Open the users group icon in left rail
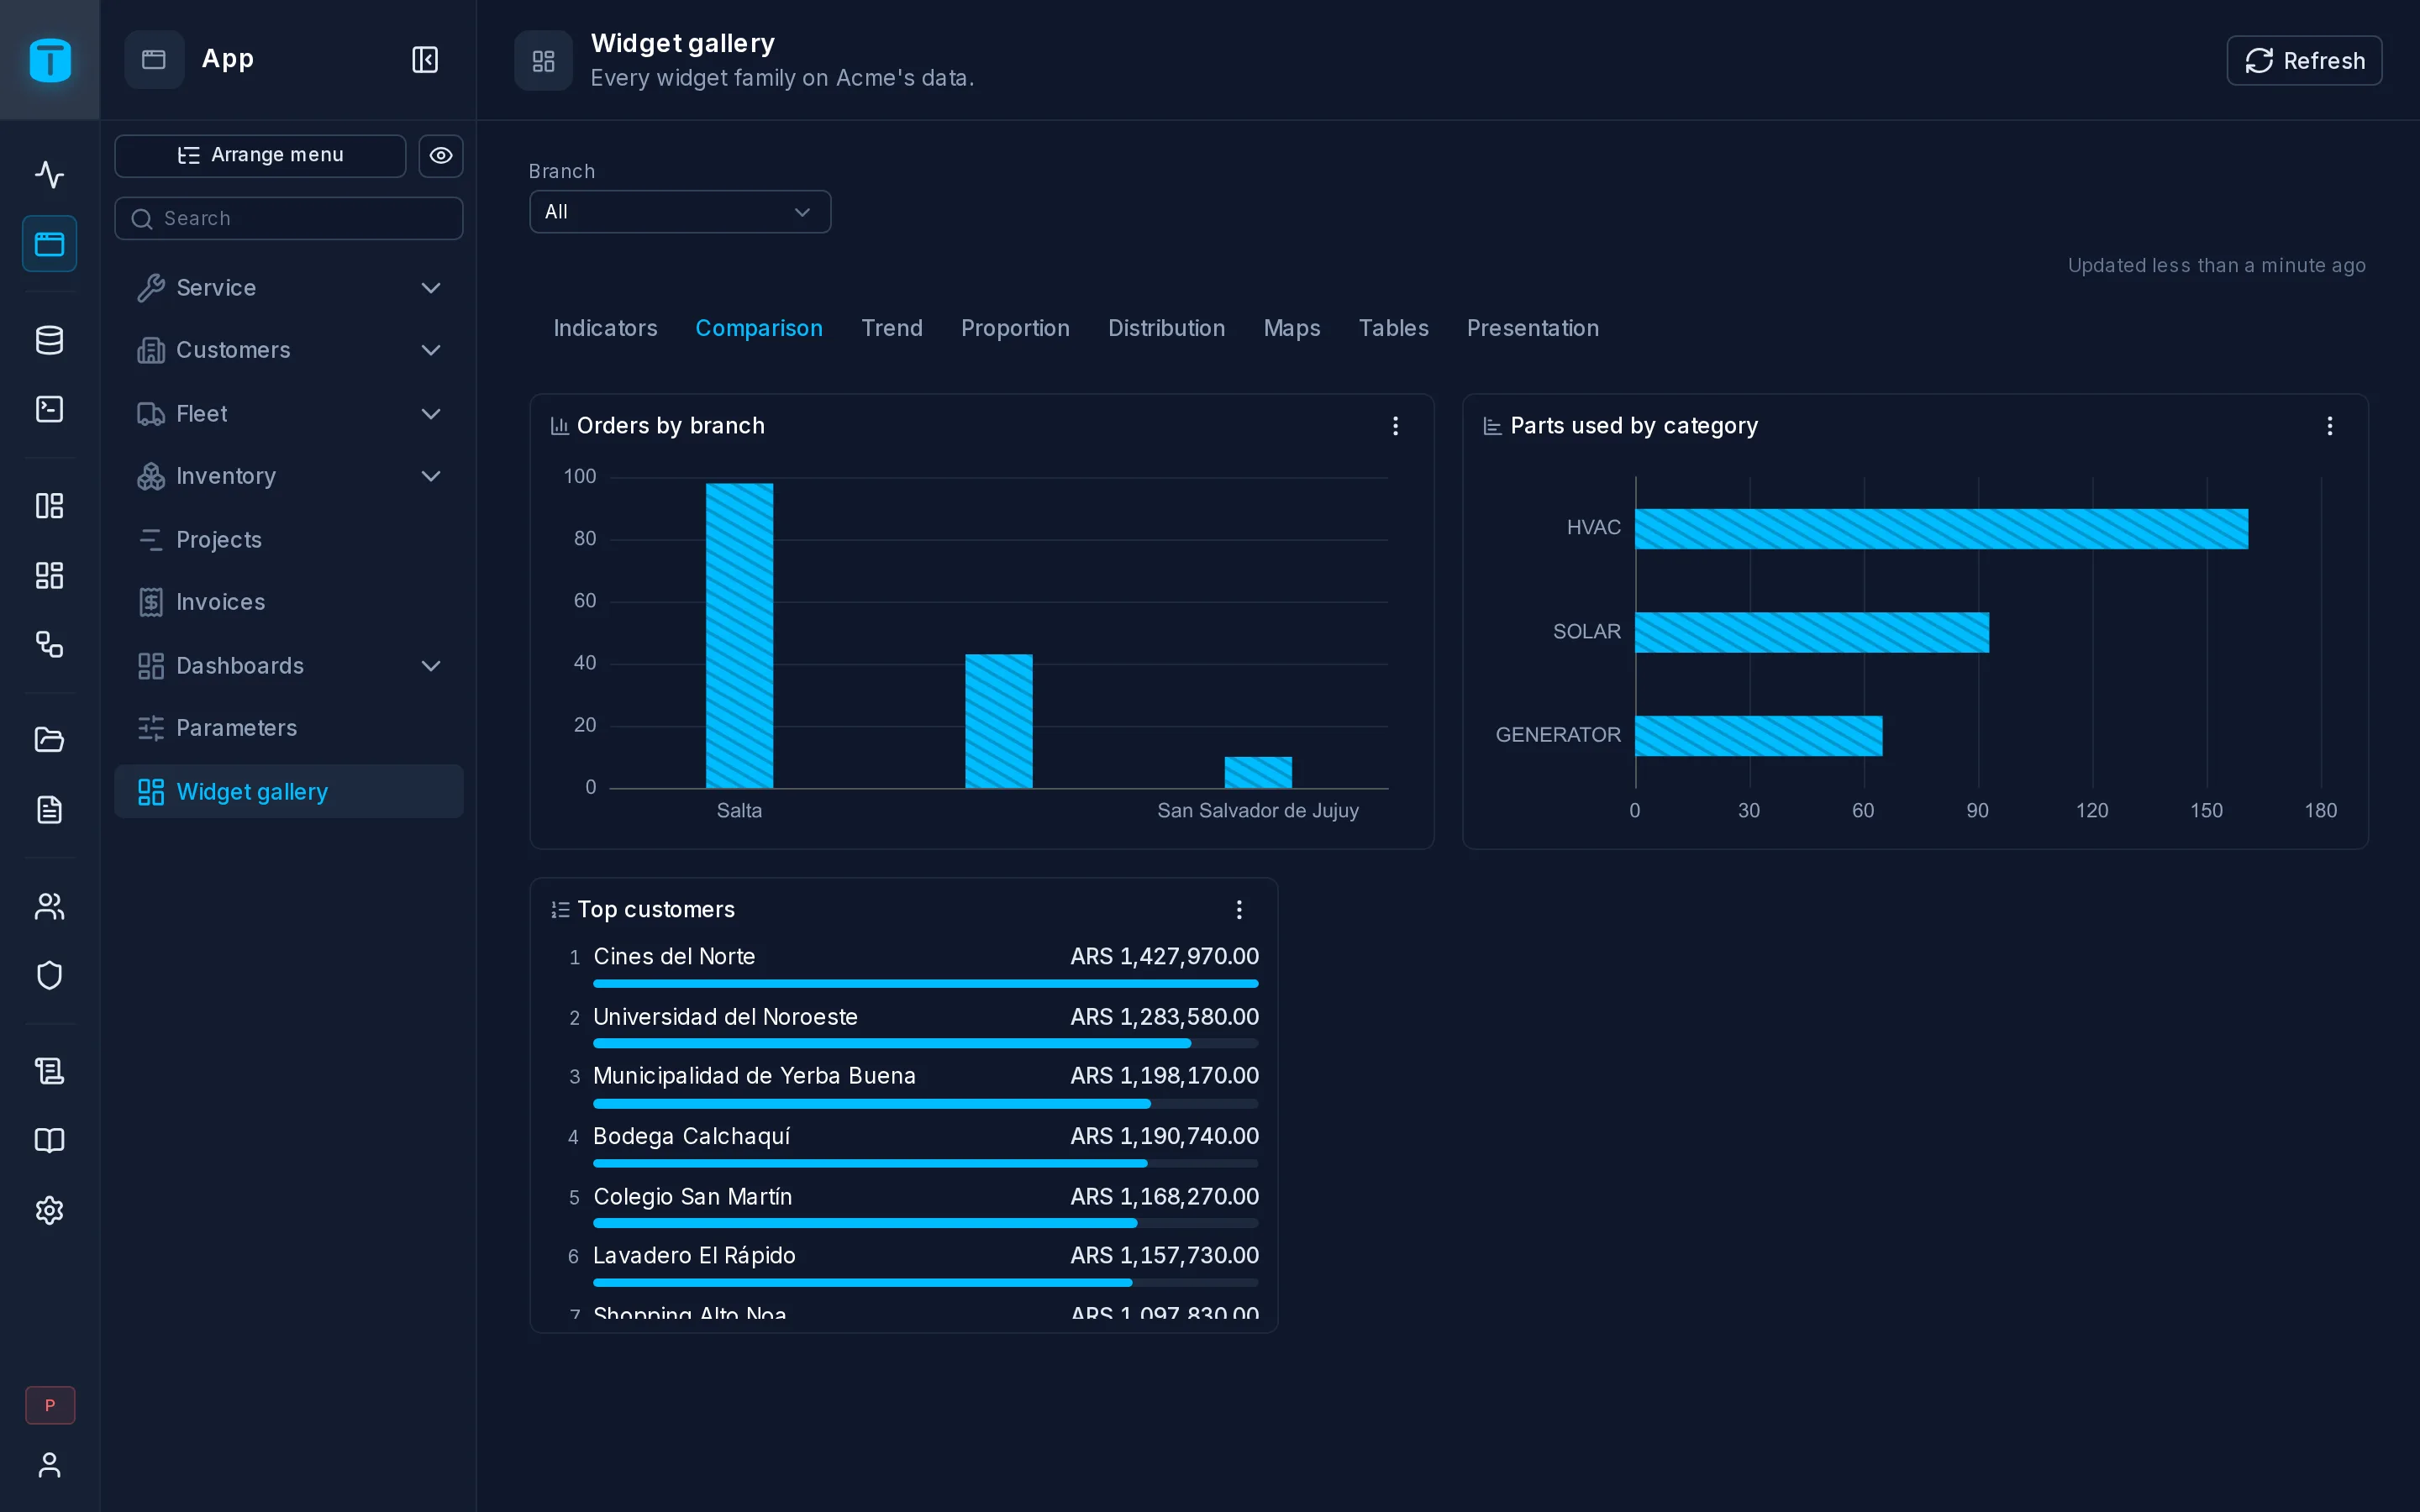Screen dimensions: 2420x1512 click(49, 906)
